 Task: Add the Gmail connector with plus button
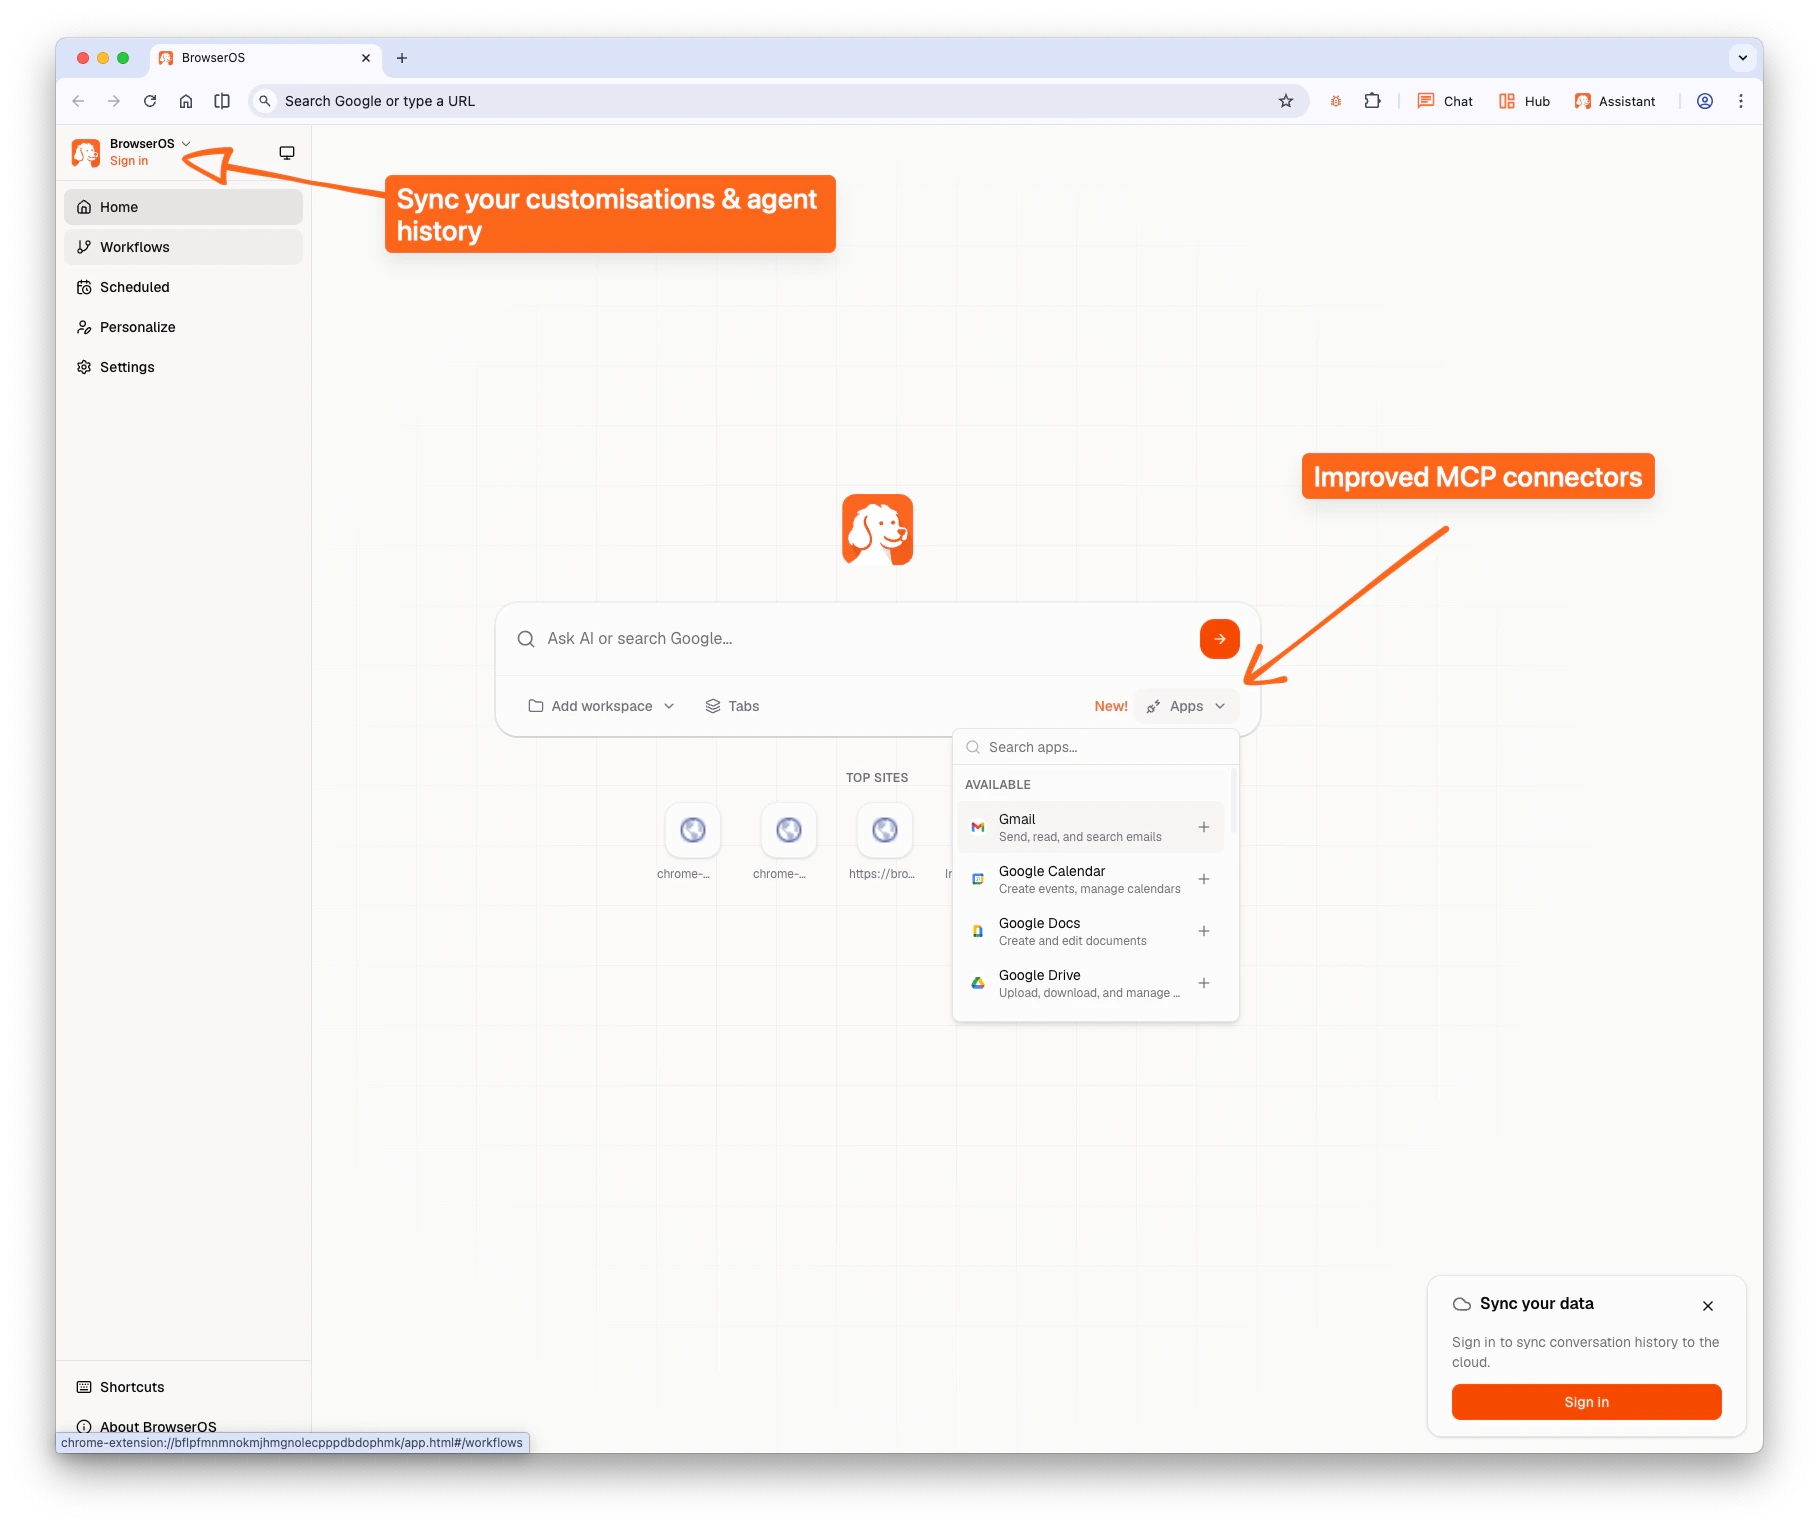pyautogui.click(x=1203, y=827)
